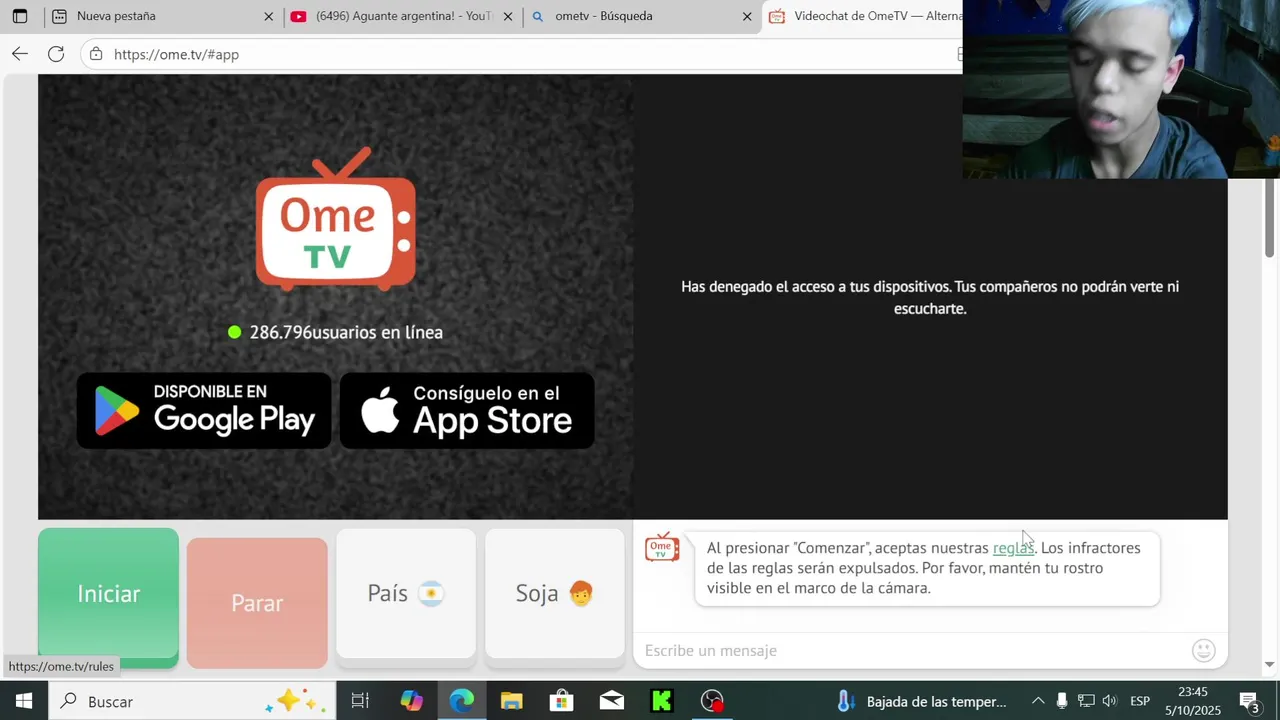The image size is (1280, 720).
Task: Open the Bajada de las temperaturas weather widget
Action: (x=920, y=701)
